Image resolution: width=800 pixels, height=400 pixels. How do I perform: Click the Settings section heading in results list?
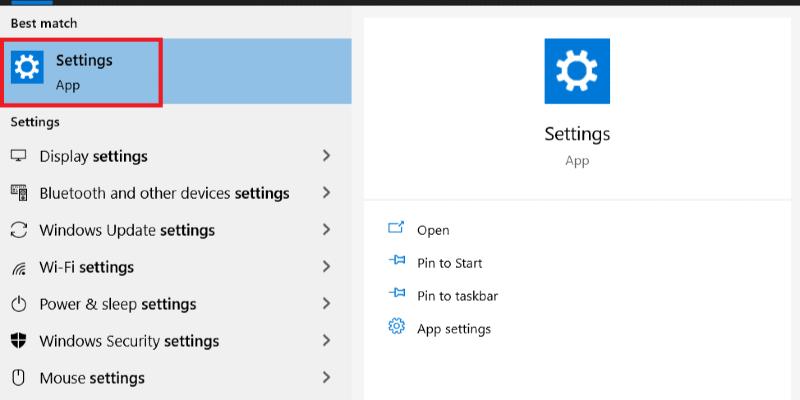[35, 122]
